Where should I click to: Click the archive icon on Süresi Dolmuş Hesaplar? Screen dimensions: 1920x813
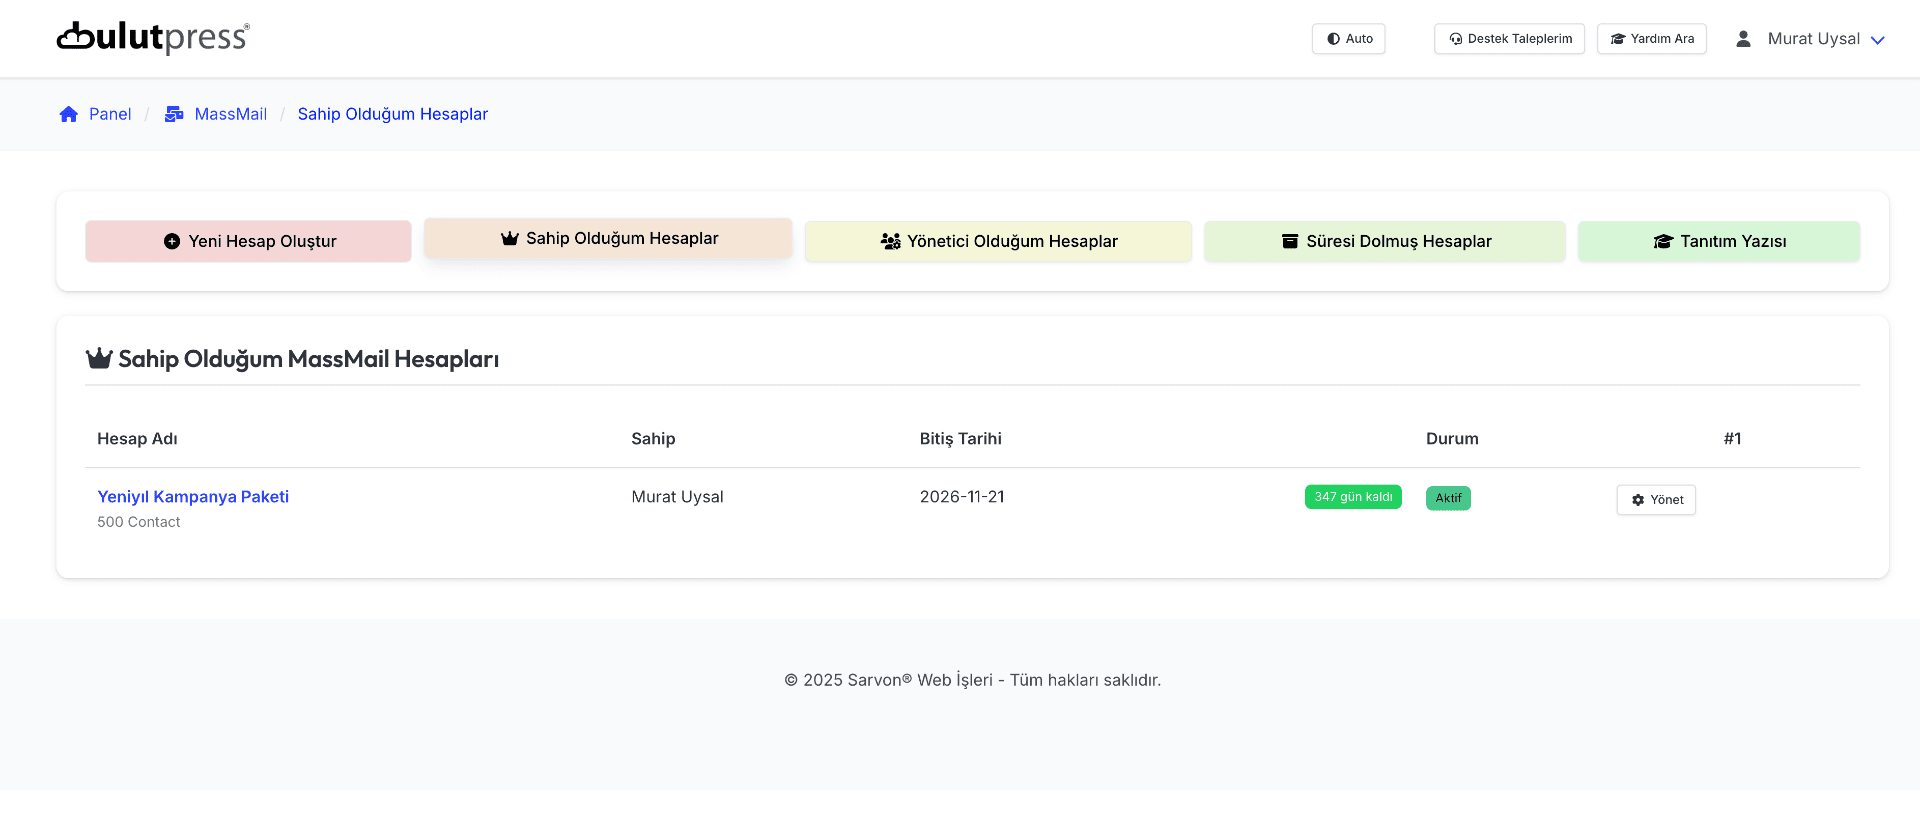pyautogui.click(x=1290, y=241)
